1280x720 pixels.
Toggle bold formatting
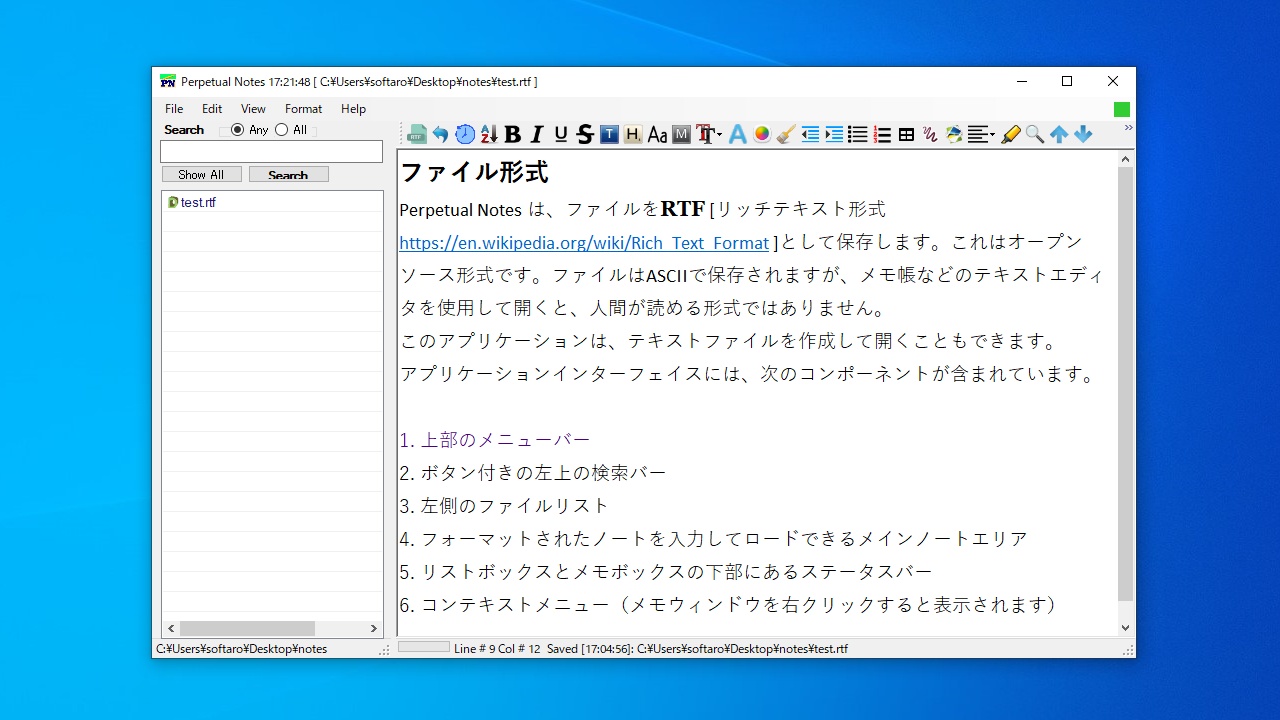click(513, 134)
